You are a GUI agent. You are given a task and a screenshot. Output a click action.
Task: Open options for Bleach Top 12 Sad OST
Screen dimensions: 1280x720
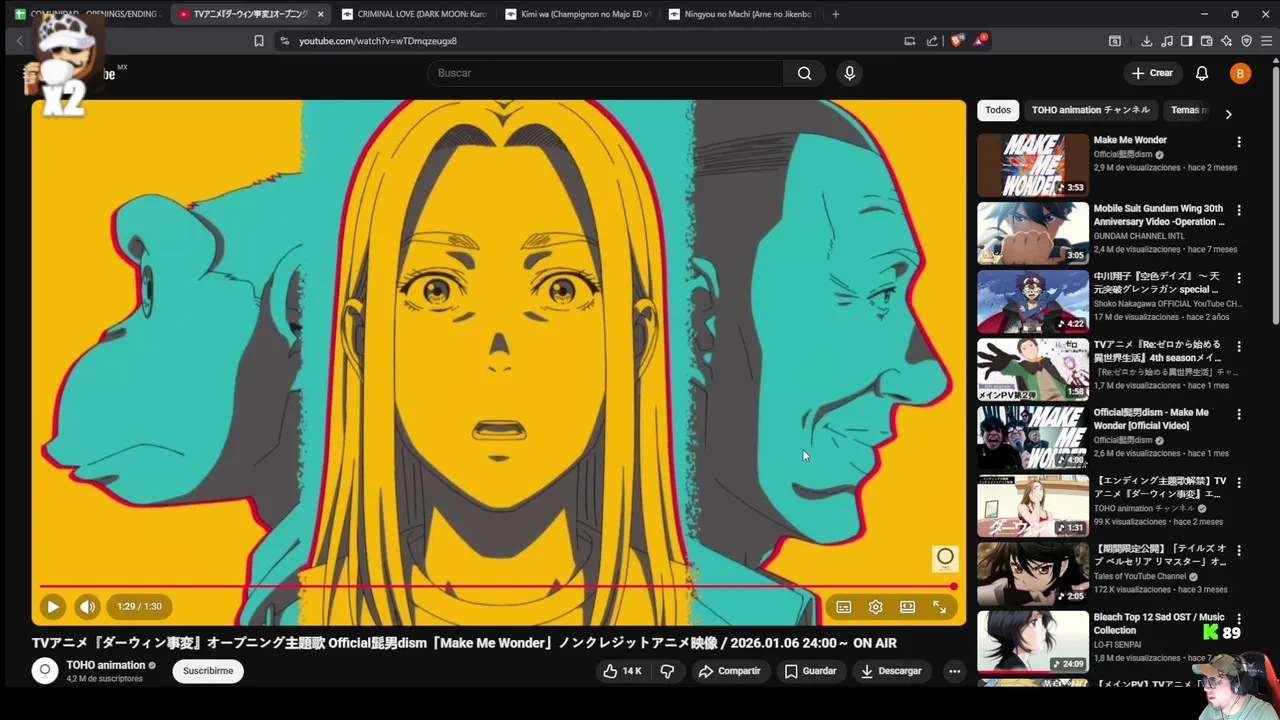coord(1239,618)
